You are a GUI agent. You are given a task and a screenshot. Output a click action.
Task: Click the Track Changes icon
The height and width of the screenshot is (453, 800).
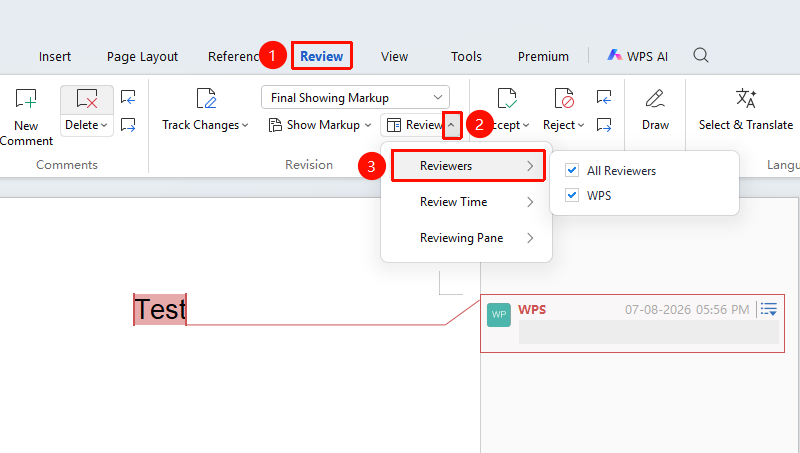[x=206, y=98]
